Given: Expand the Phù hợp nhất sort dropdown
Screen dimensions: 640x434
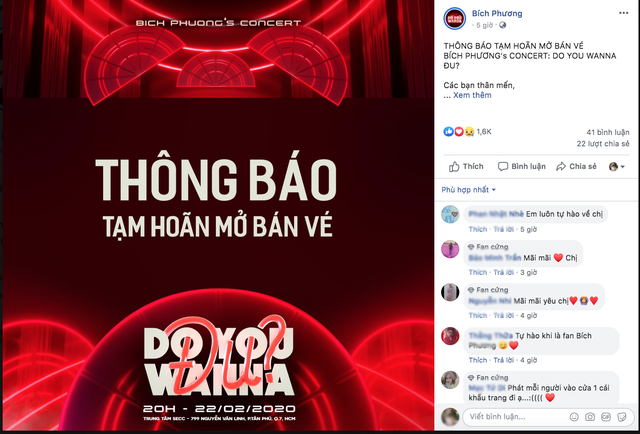Looking at the screenshot, I should 469,190.
